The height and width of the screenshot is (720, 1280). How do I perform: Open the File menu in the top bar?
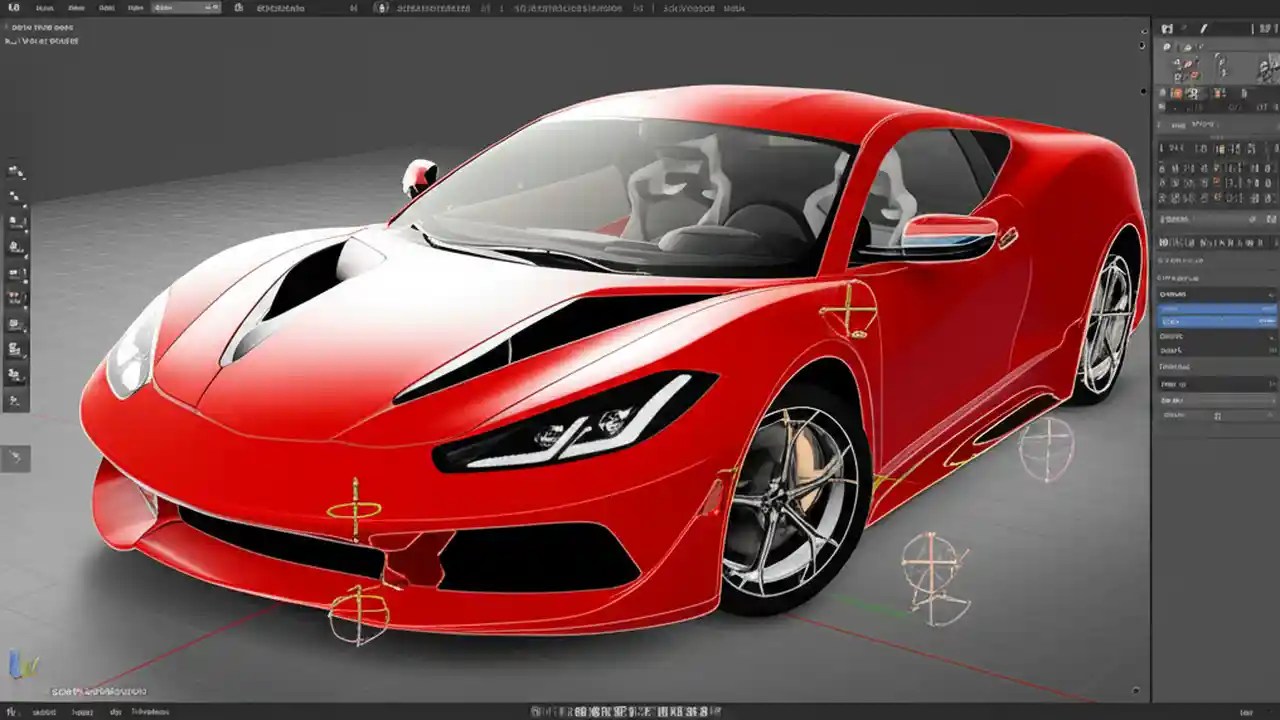point(44,7)
